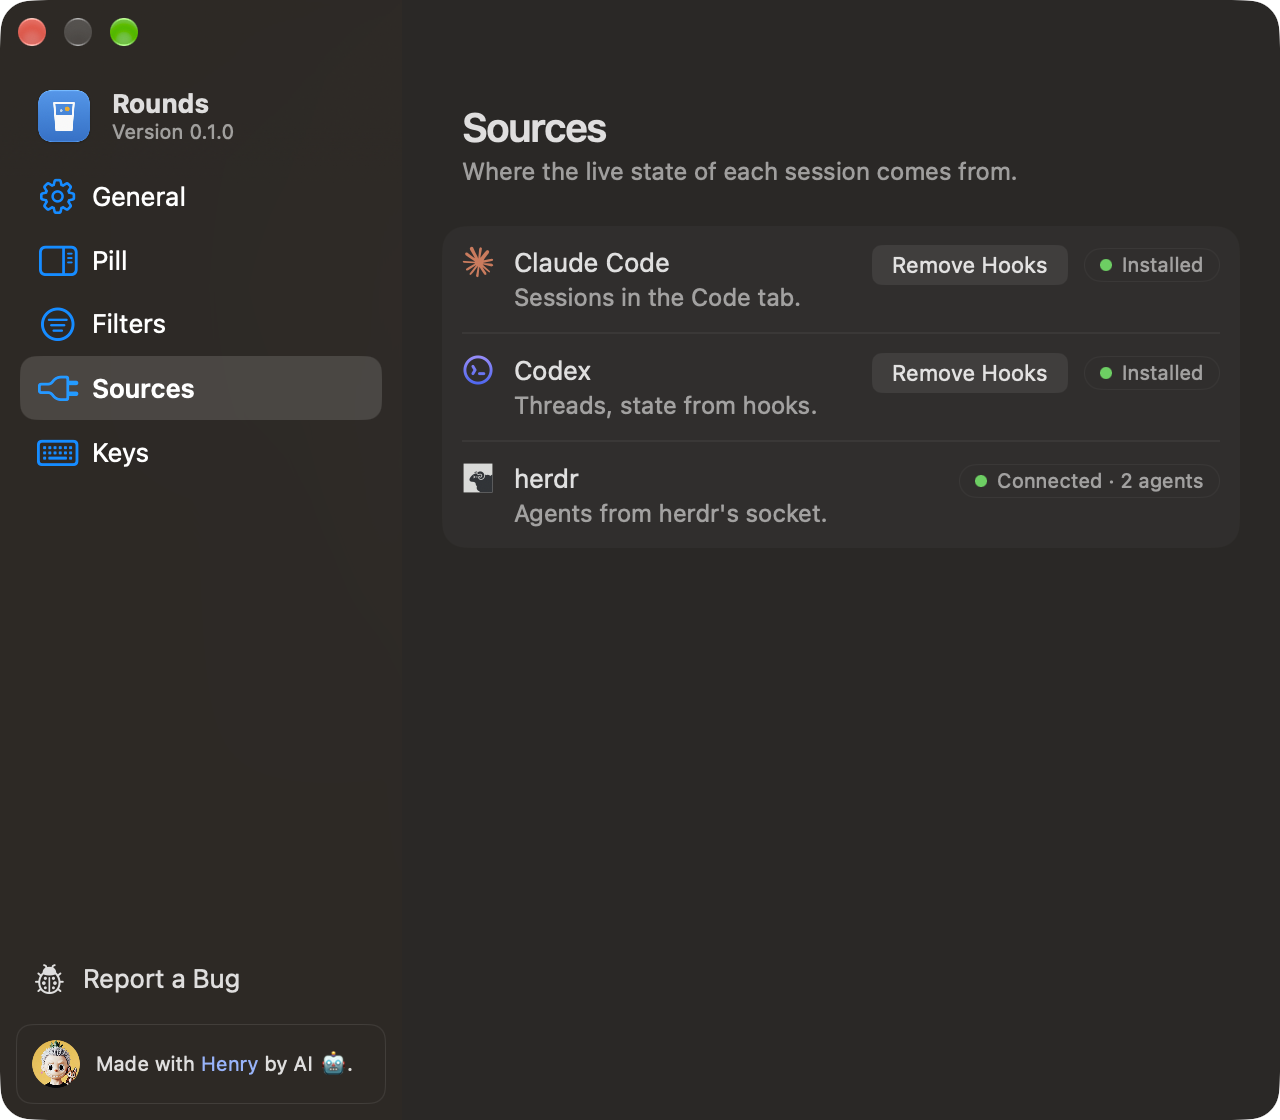Click the 'Where the live state' subtitle

(x=740, y=172)
